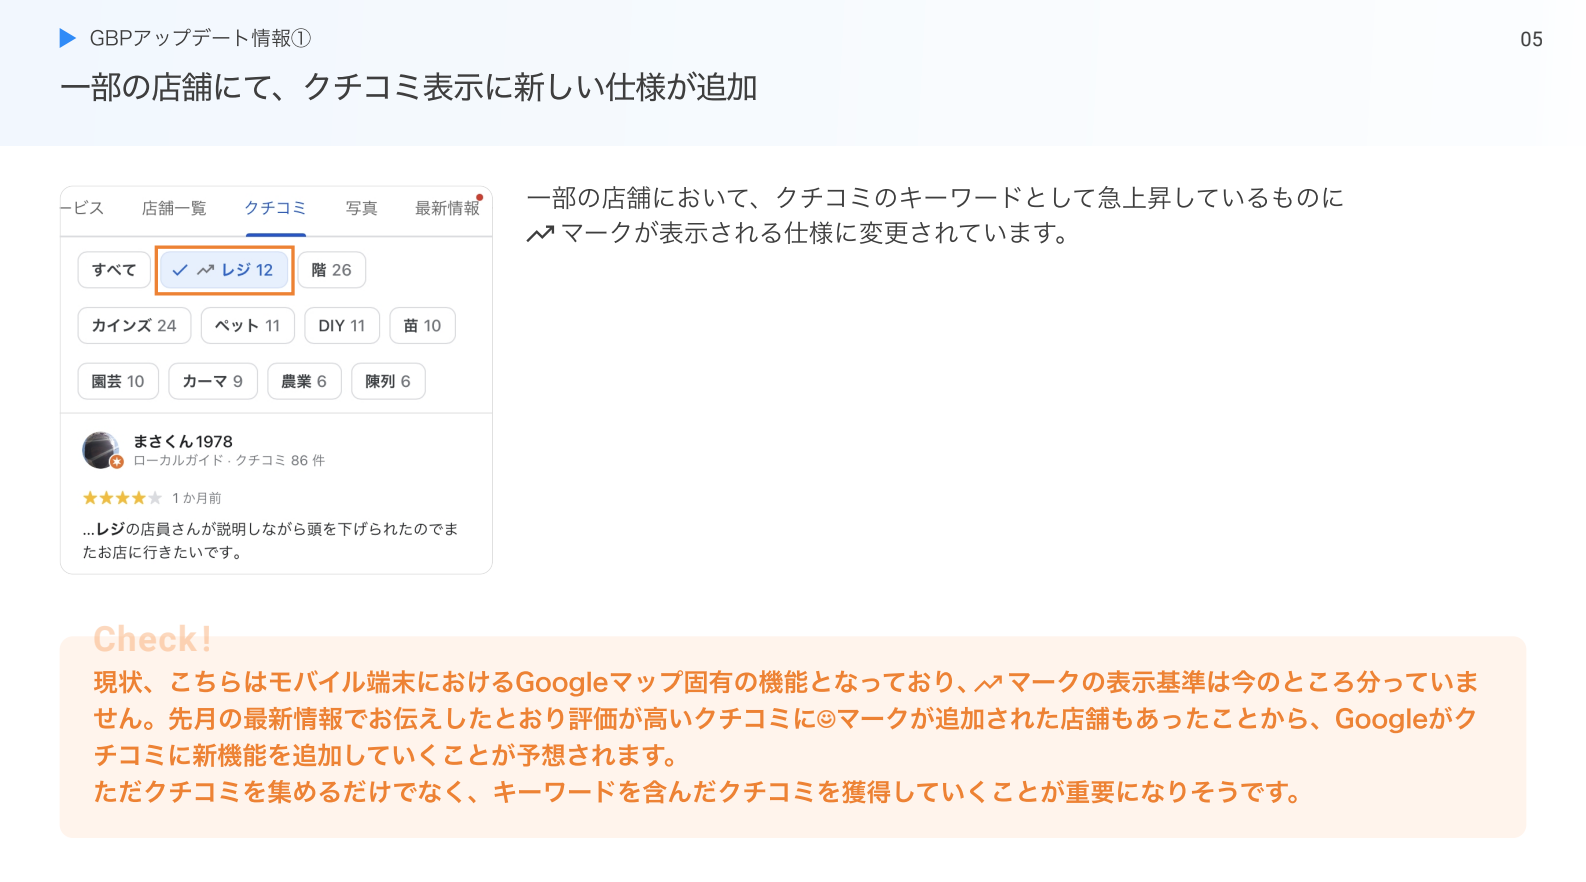Open the 最新情報 tab
The height and width of the screenshot is (882, 1586).
[447, 208]
